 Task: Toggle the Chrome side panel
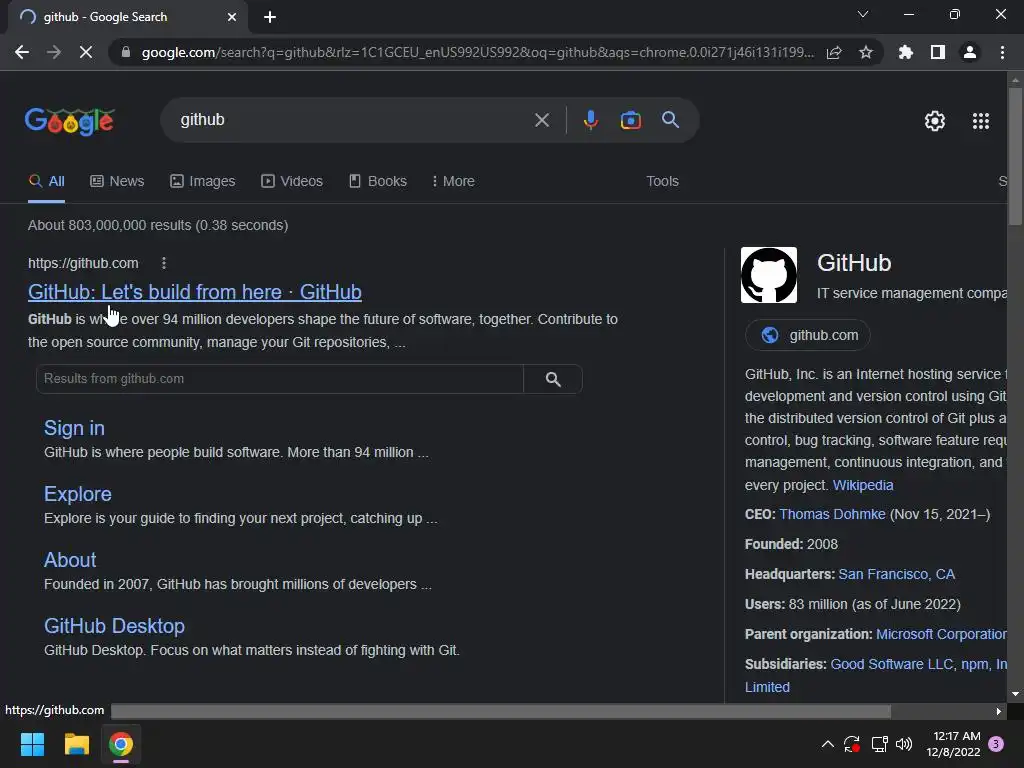pyautogui.click(x=938, y=52)
